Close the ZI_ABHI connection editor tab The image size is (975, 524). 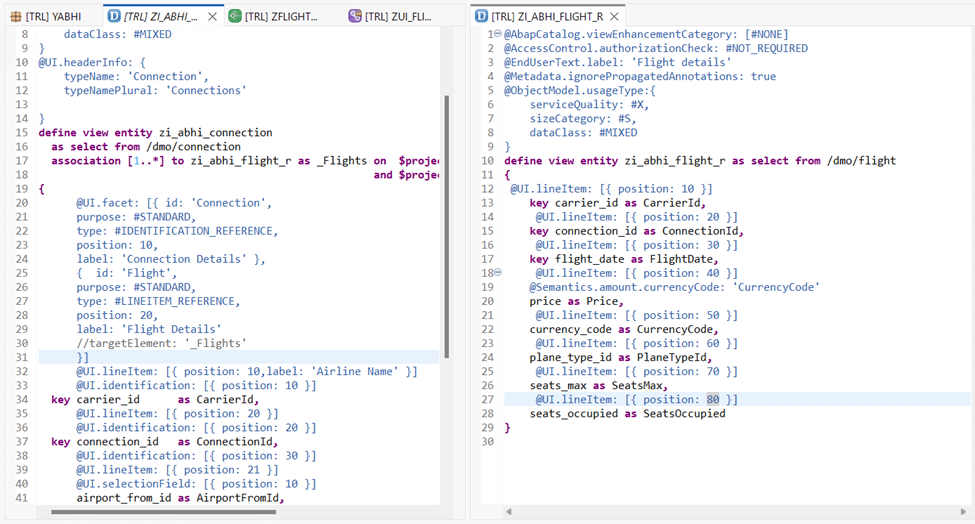211,17
